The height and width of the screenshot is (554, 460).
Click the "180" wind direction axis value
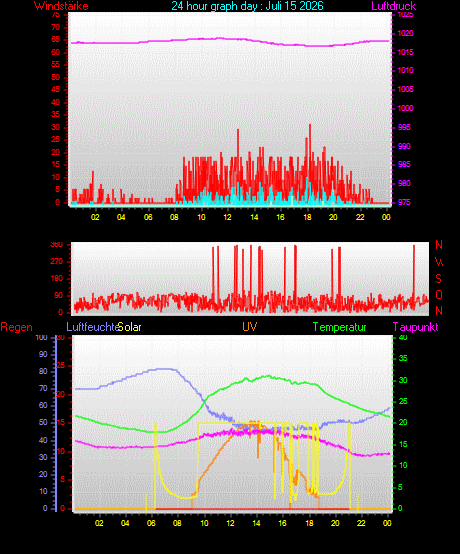(57, 278)
